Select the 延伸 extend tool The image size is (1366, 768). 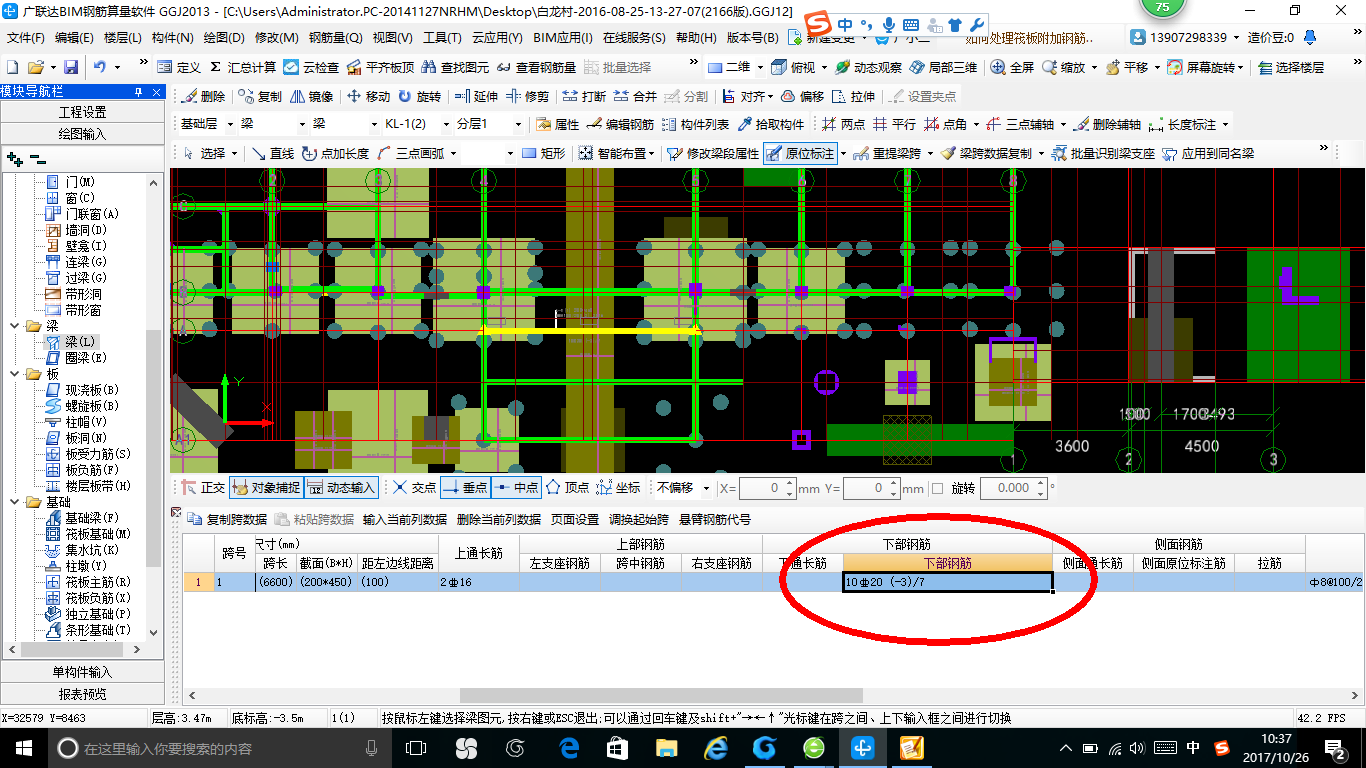point(476,96)
